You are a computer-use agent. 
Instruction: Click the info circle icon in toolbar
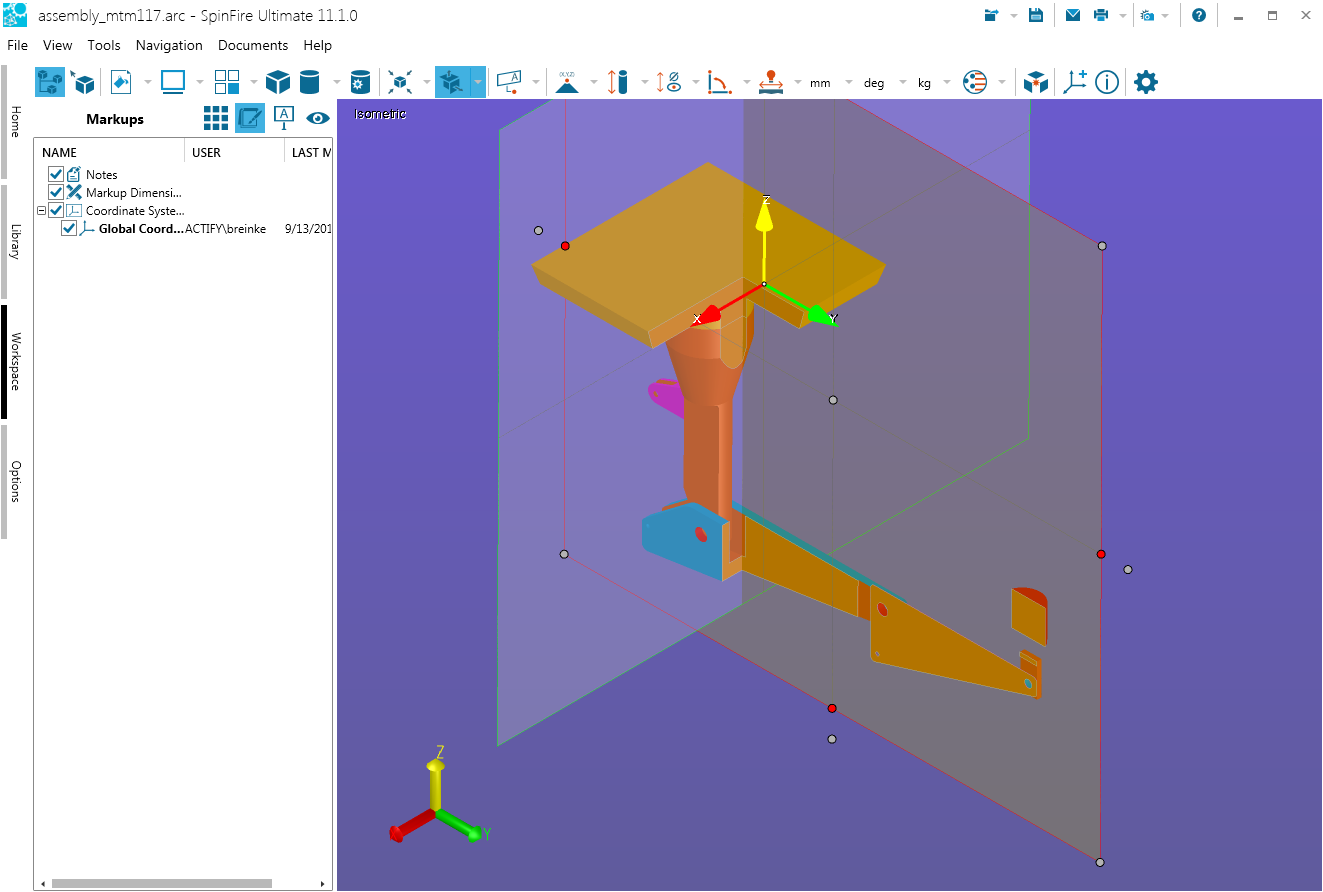point(1106,82)
